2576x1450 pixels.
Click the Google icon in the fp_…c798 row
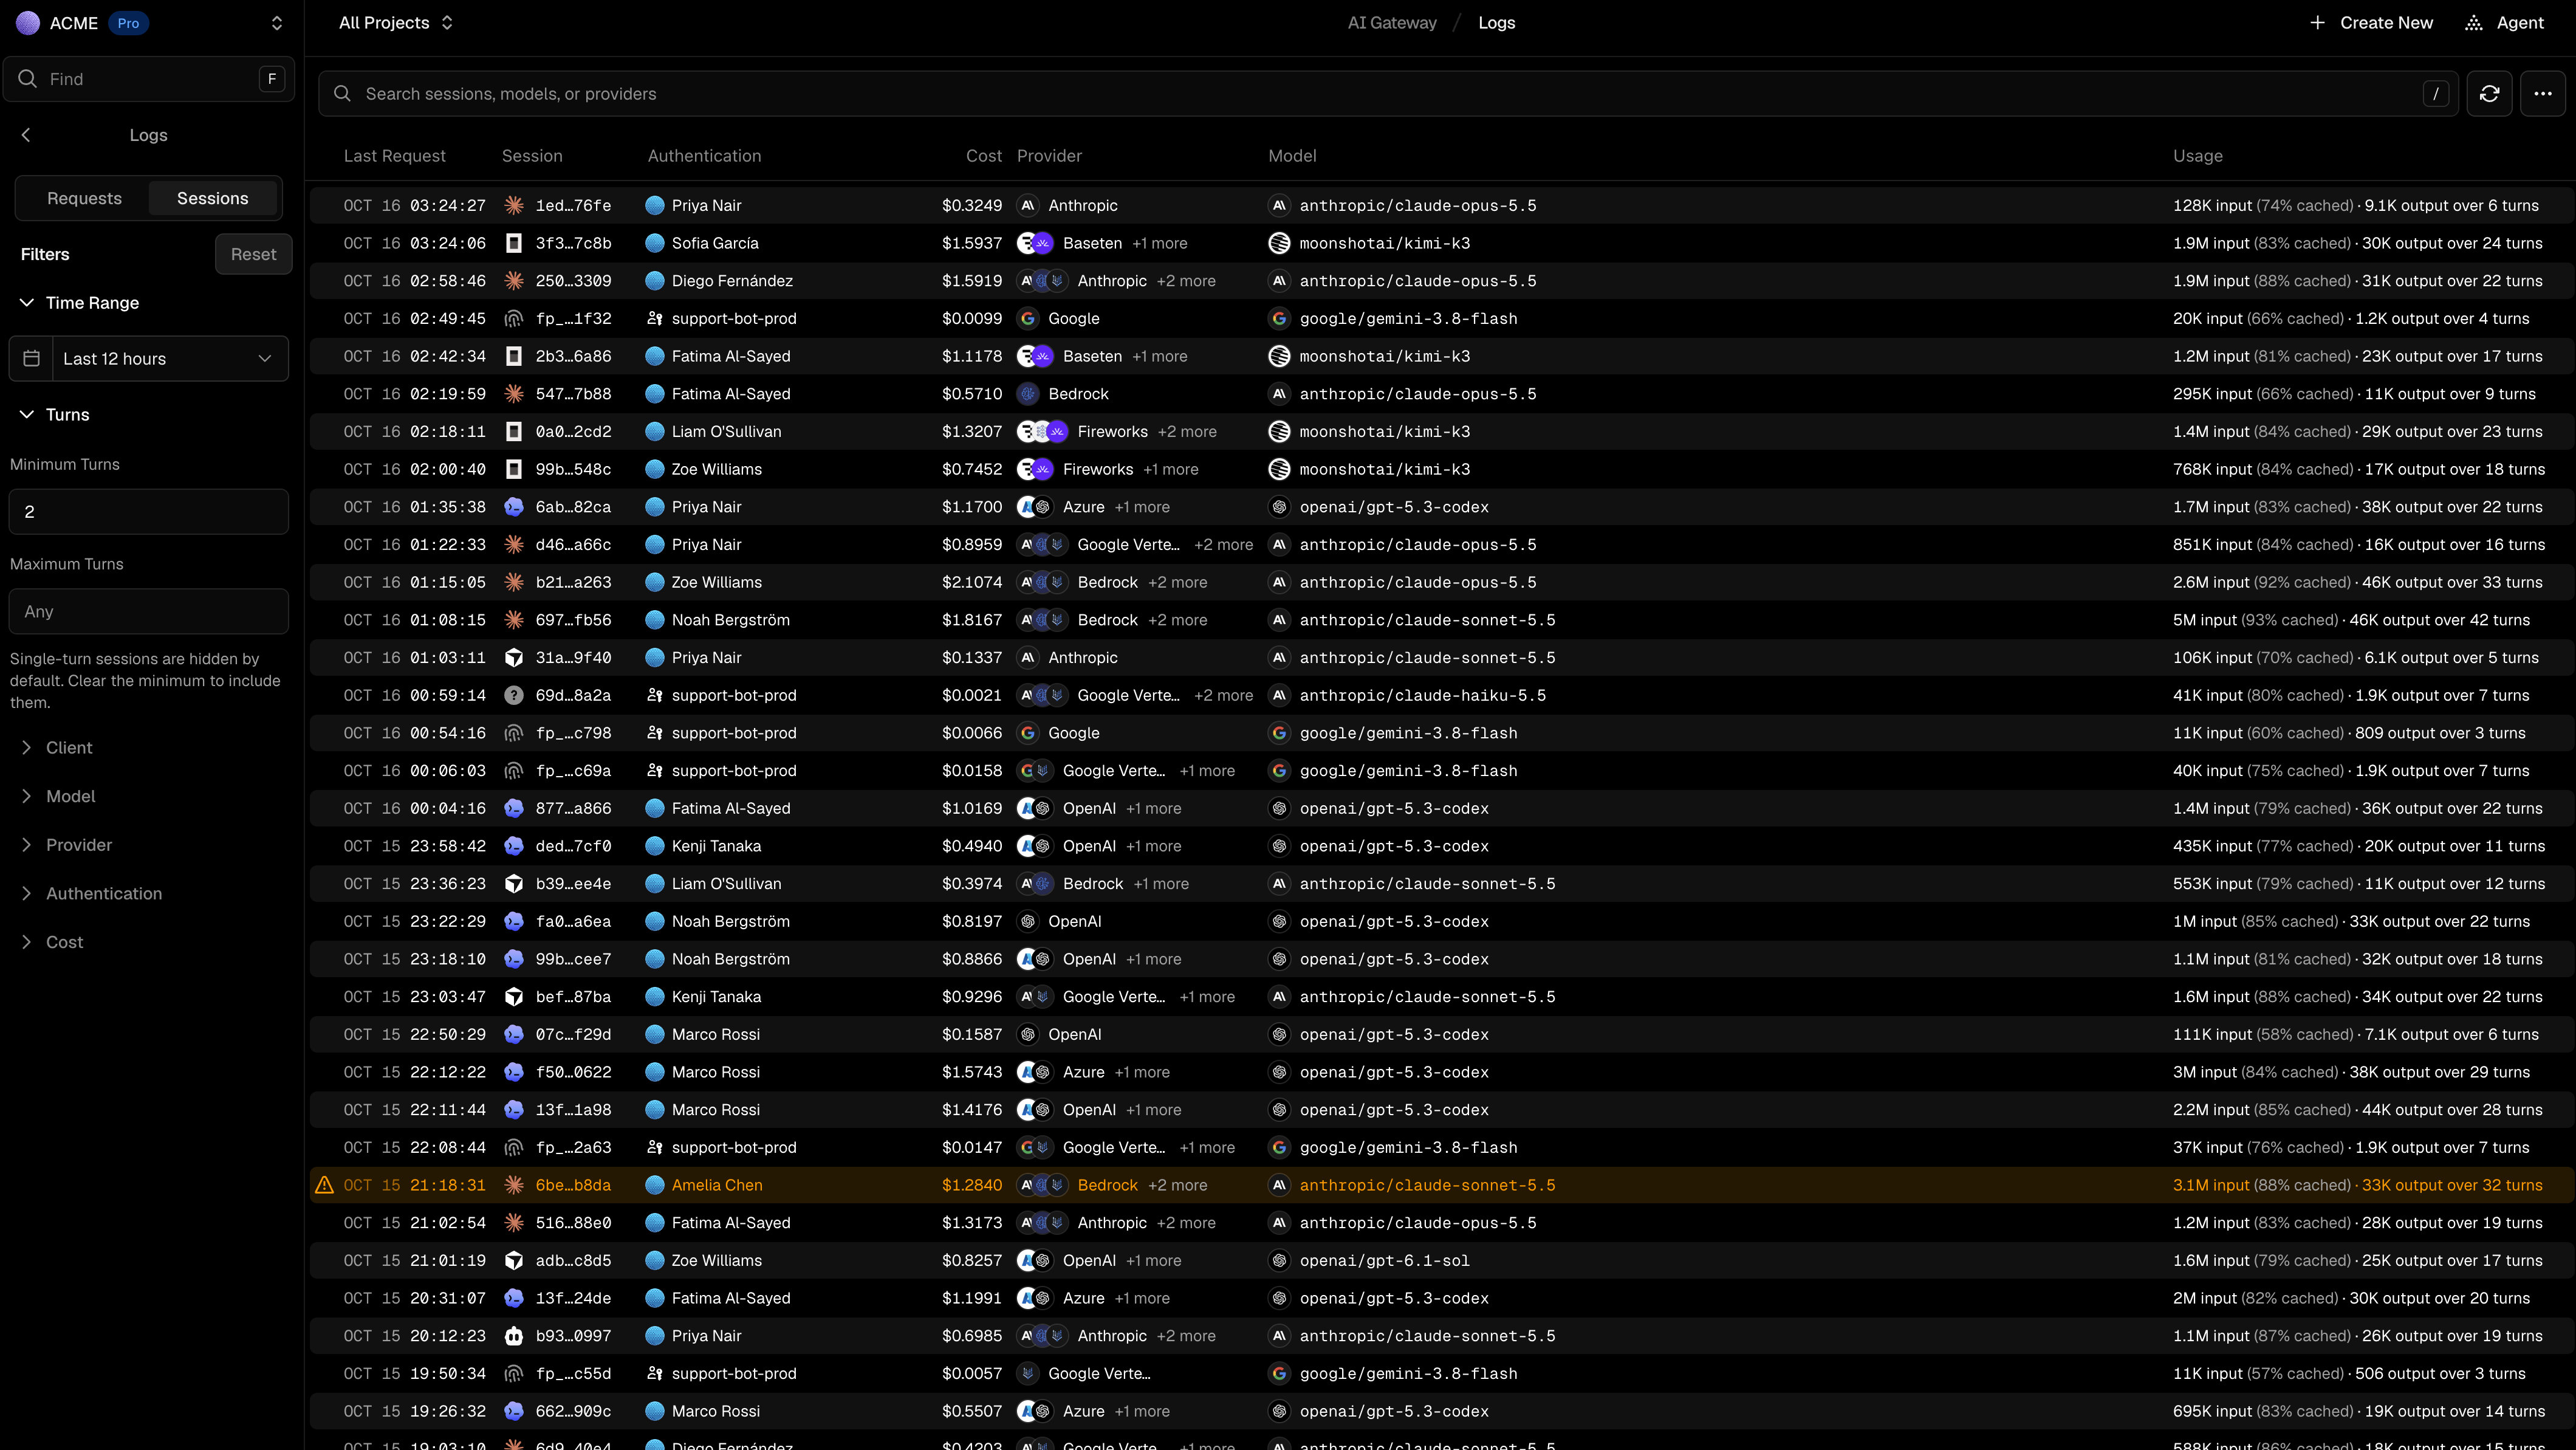1027,733
